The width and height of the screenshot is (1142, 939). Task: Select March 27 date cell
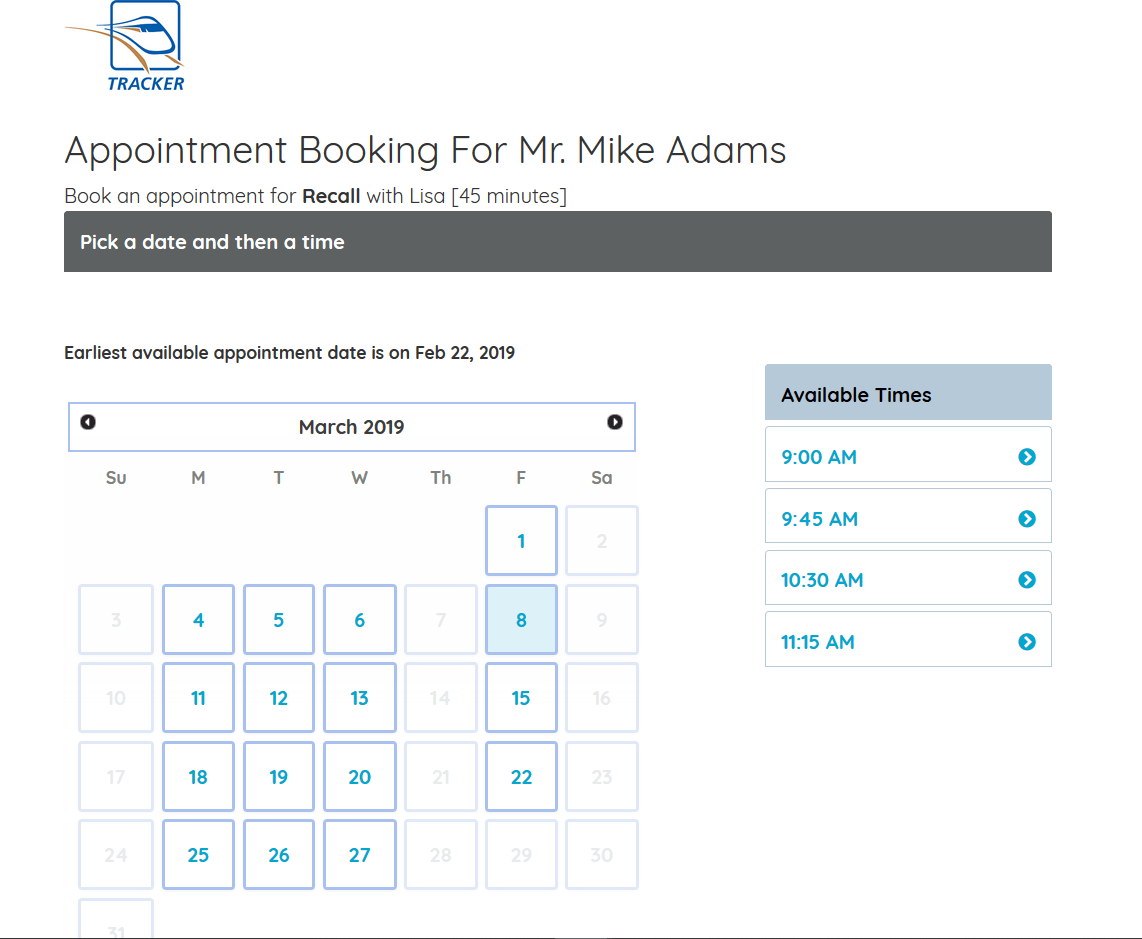point(360,854)
